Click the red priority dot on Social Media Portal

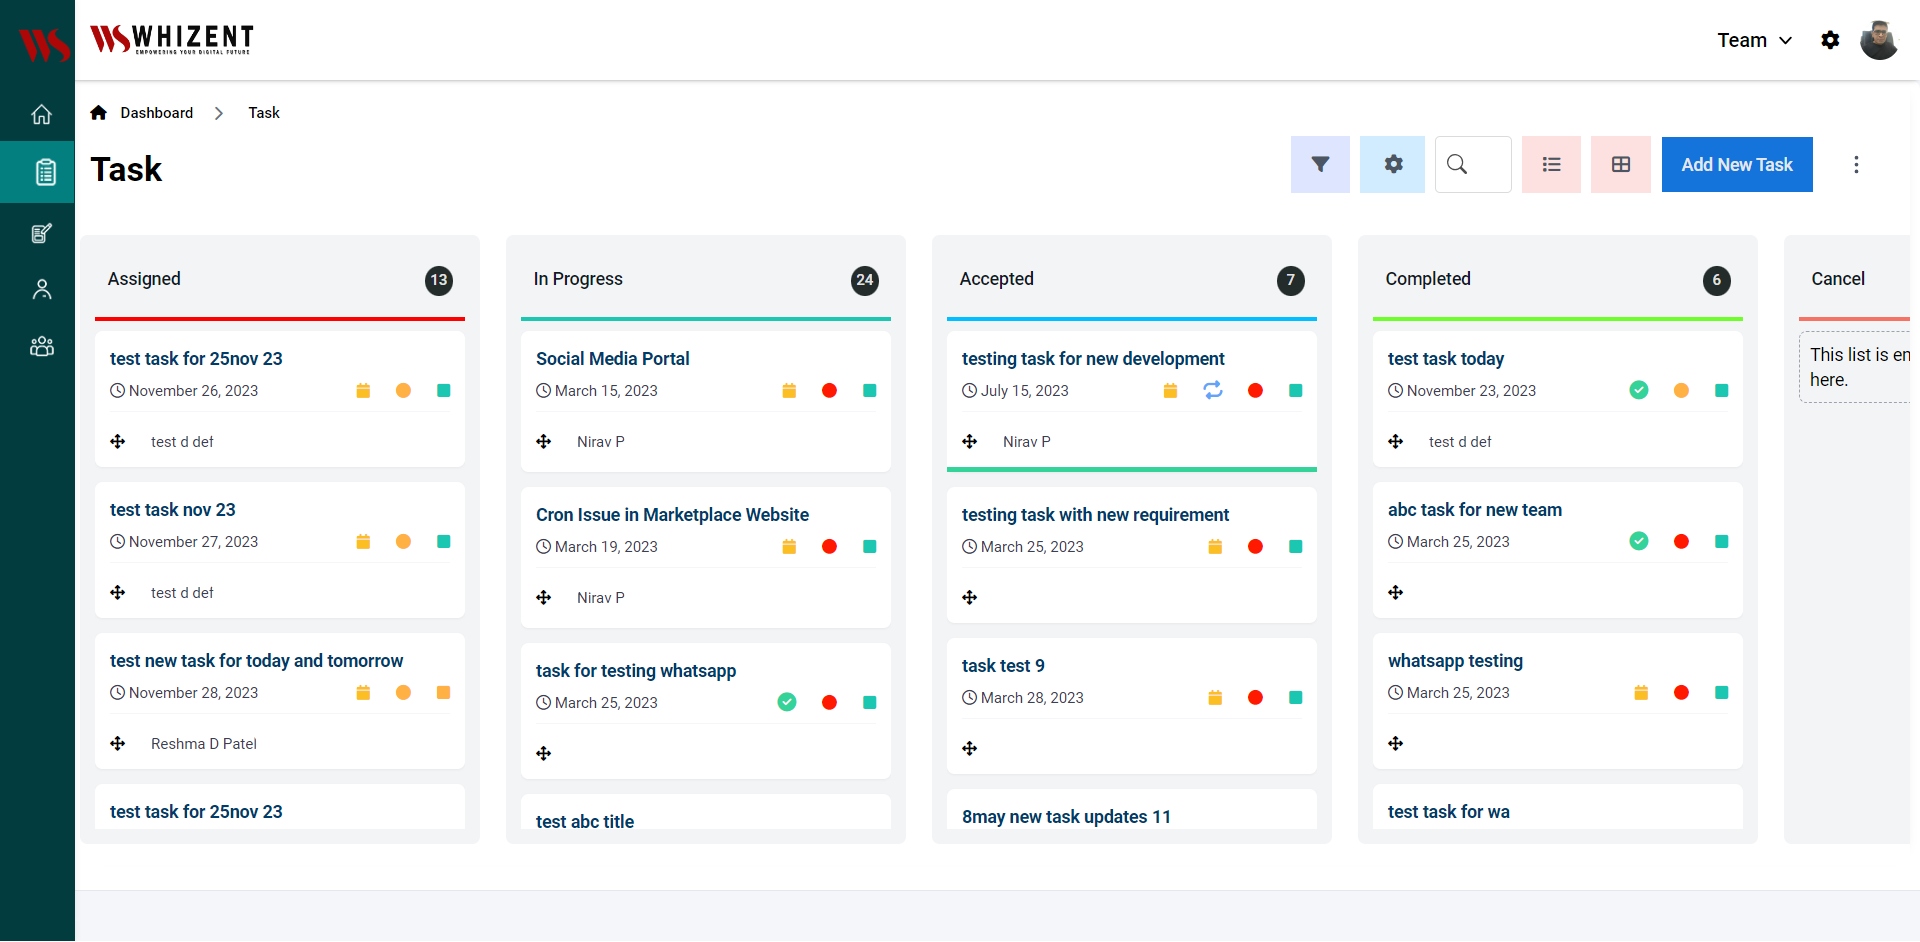pyautogui.click(x=829, y=390)
